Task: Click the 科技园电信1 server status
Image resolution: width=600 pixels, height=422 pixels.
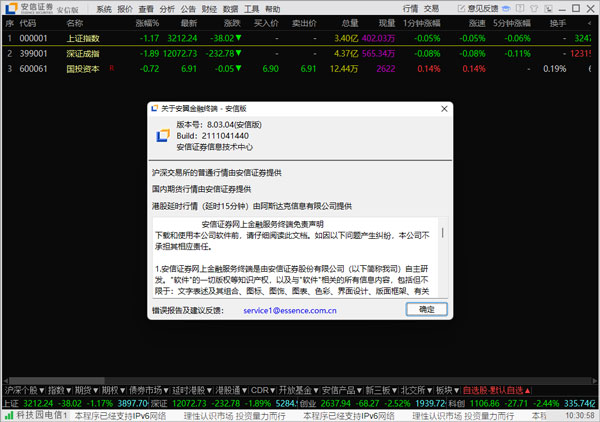Action: pyautogui.click(x=42, y=415)
